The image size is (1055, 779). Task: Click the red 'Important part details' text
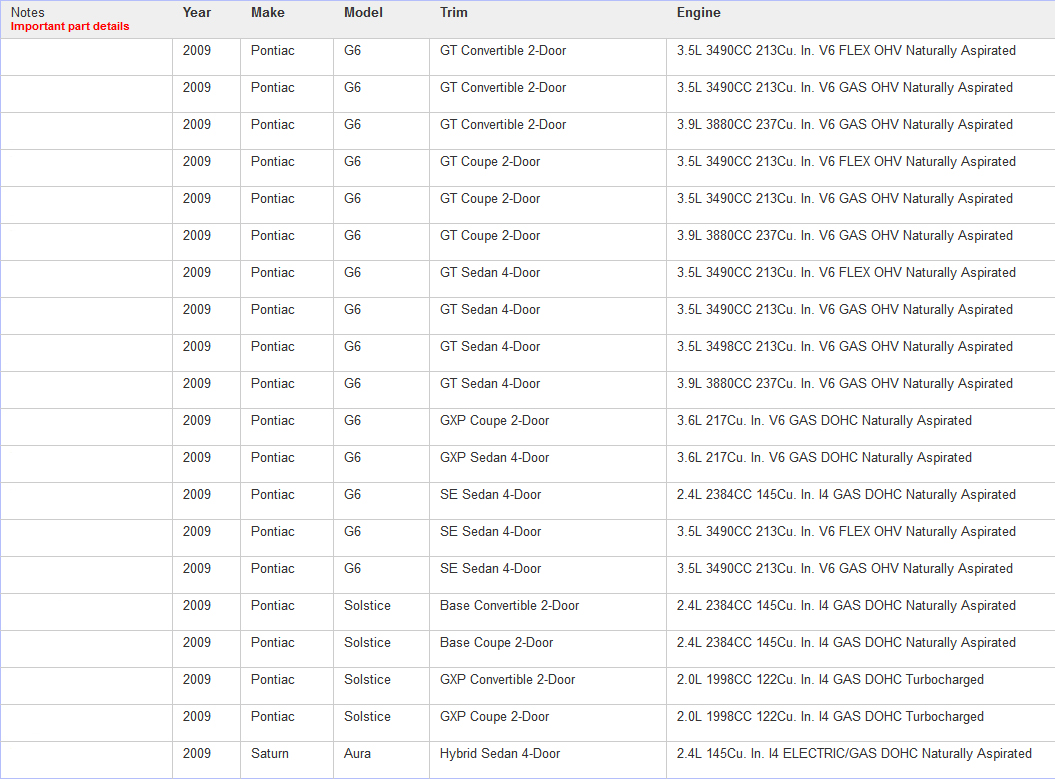70,26
